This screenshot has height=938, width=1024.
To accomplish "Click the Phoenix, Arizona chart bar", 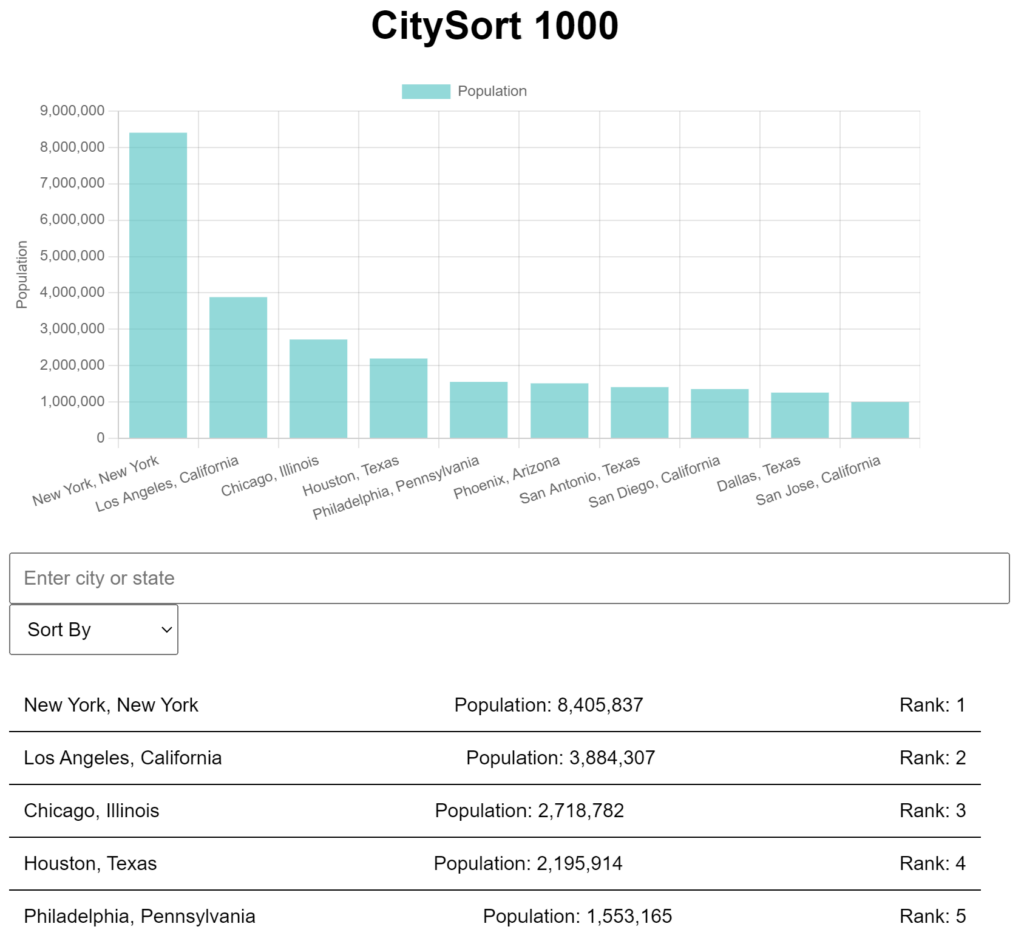I will pyautogui.click(x=559, y=411).
